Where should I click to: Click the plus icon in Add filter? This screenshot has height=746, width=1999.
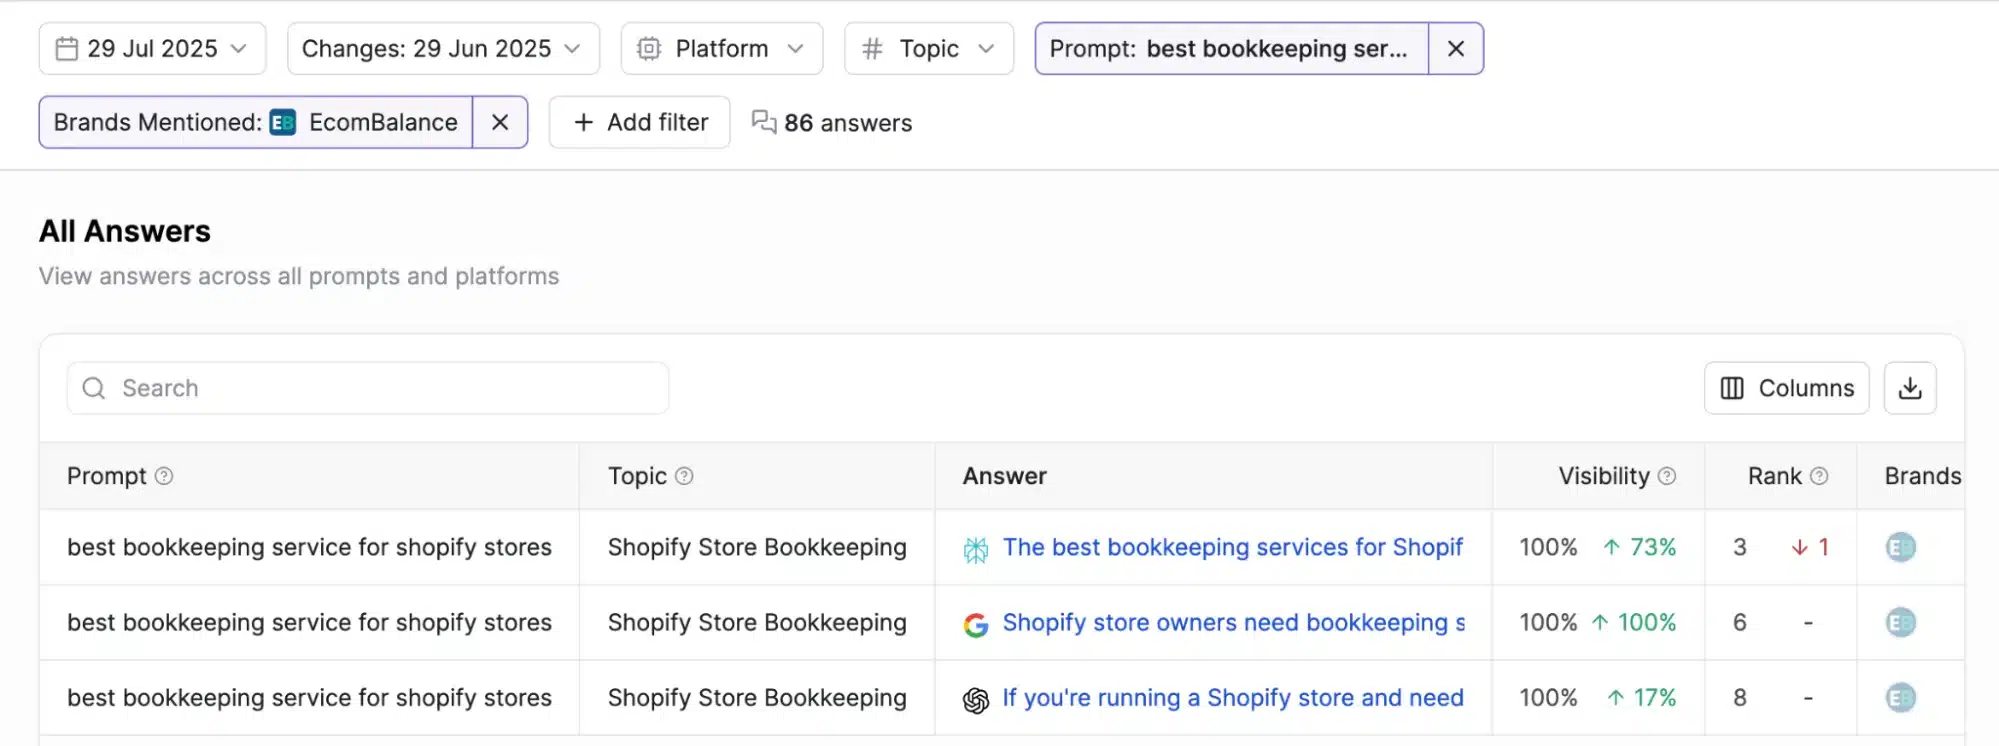pos(583,122)
